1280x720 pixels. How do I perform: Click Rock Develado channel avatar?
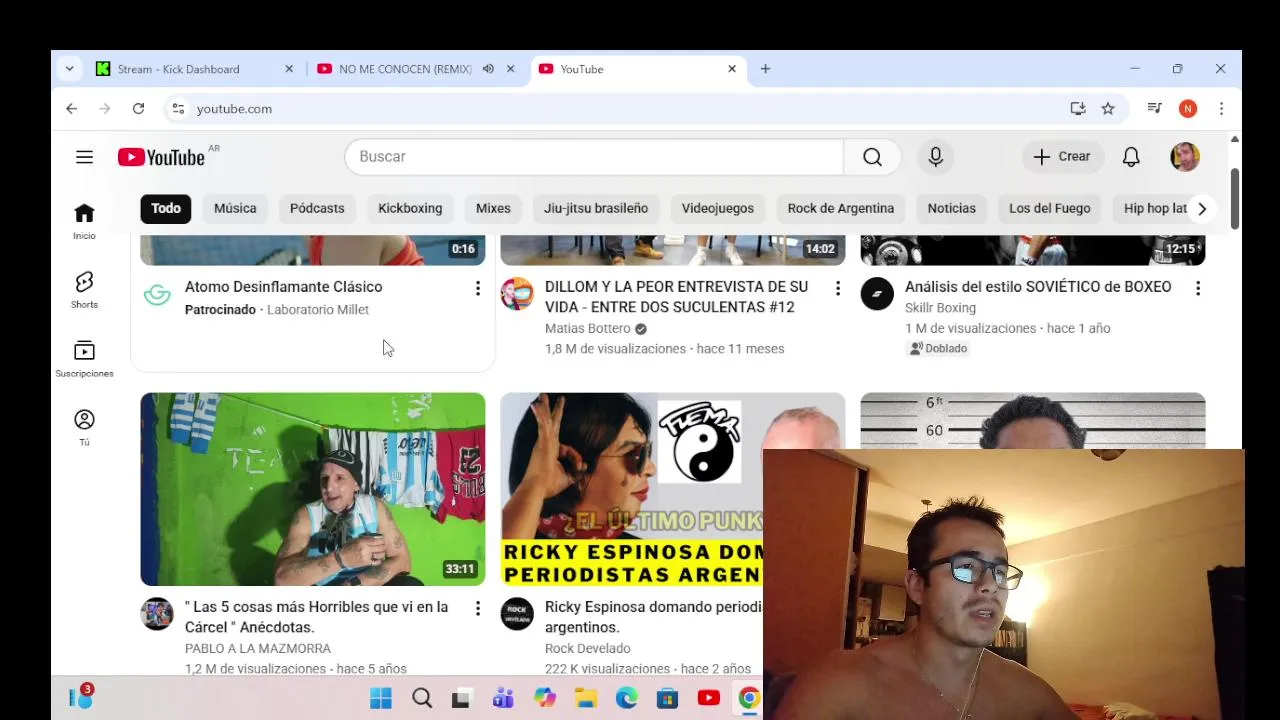(517, 614)
